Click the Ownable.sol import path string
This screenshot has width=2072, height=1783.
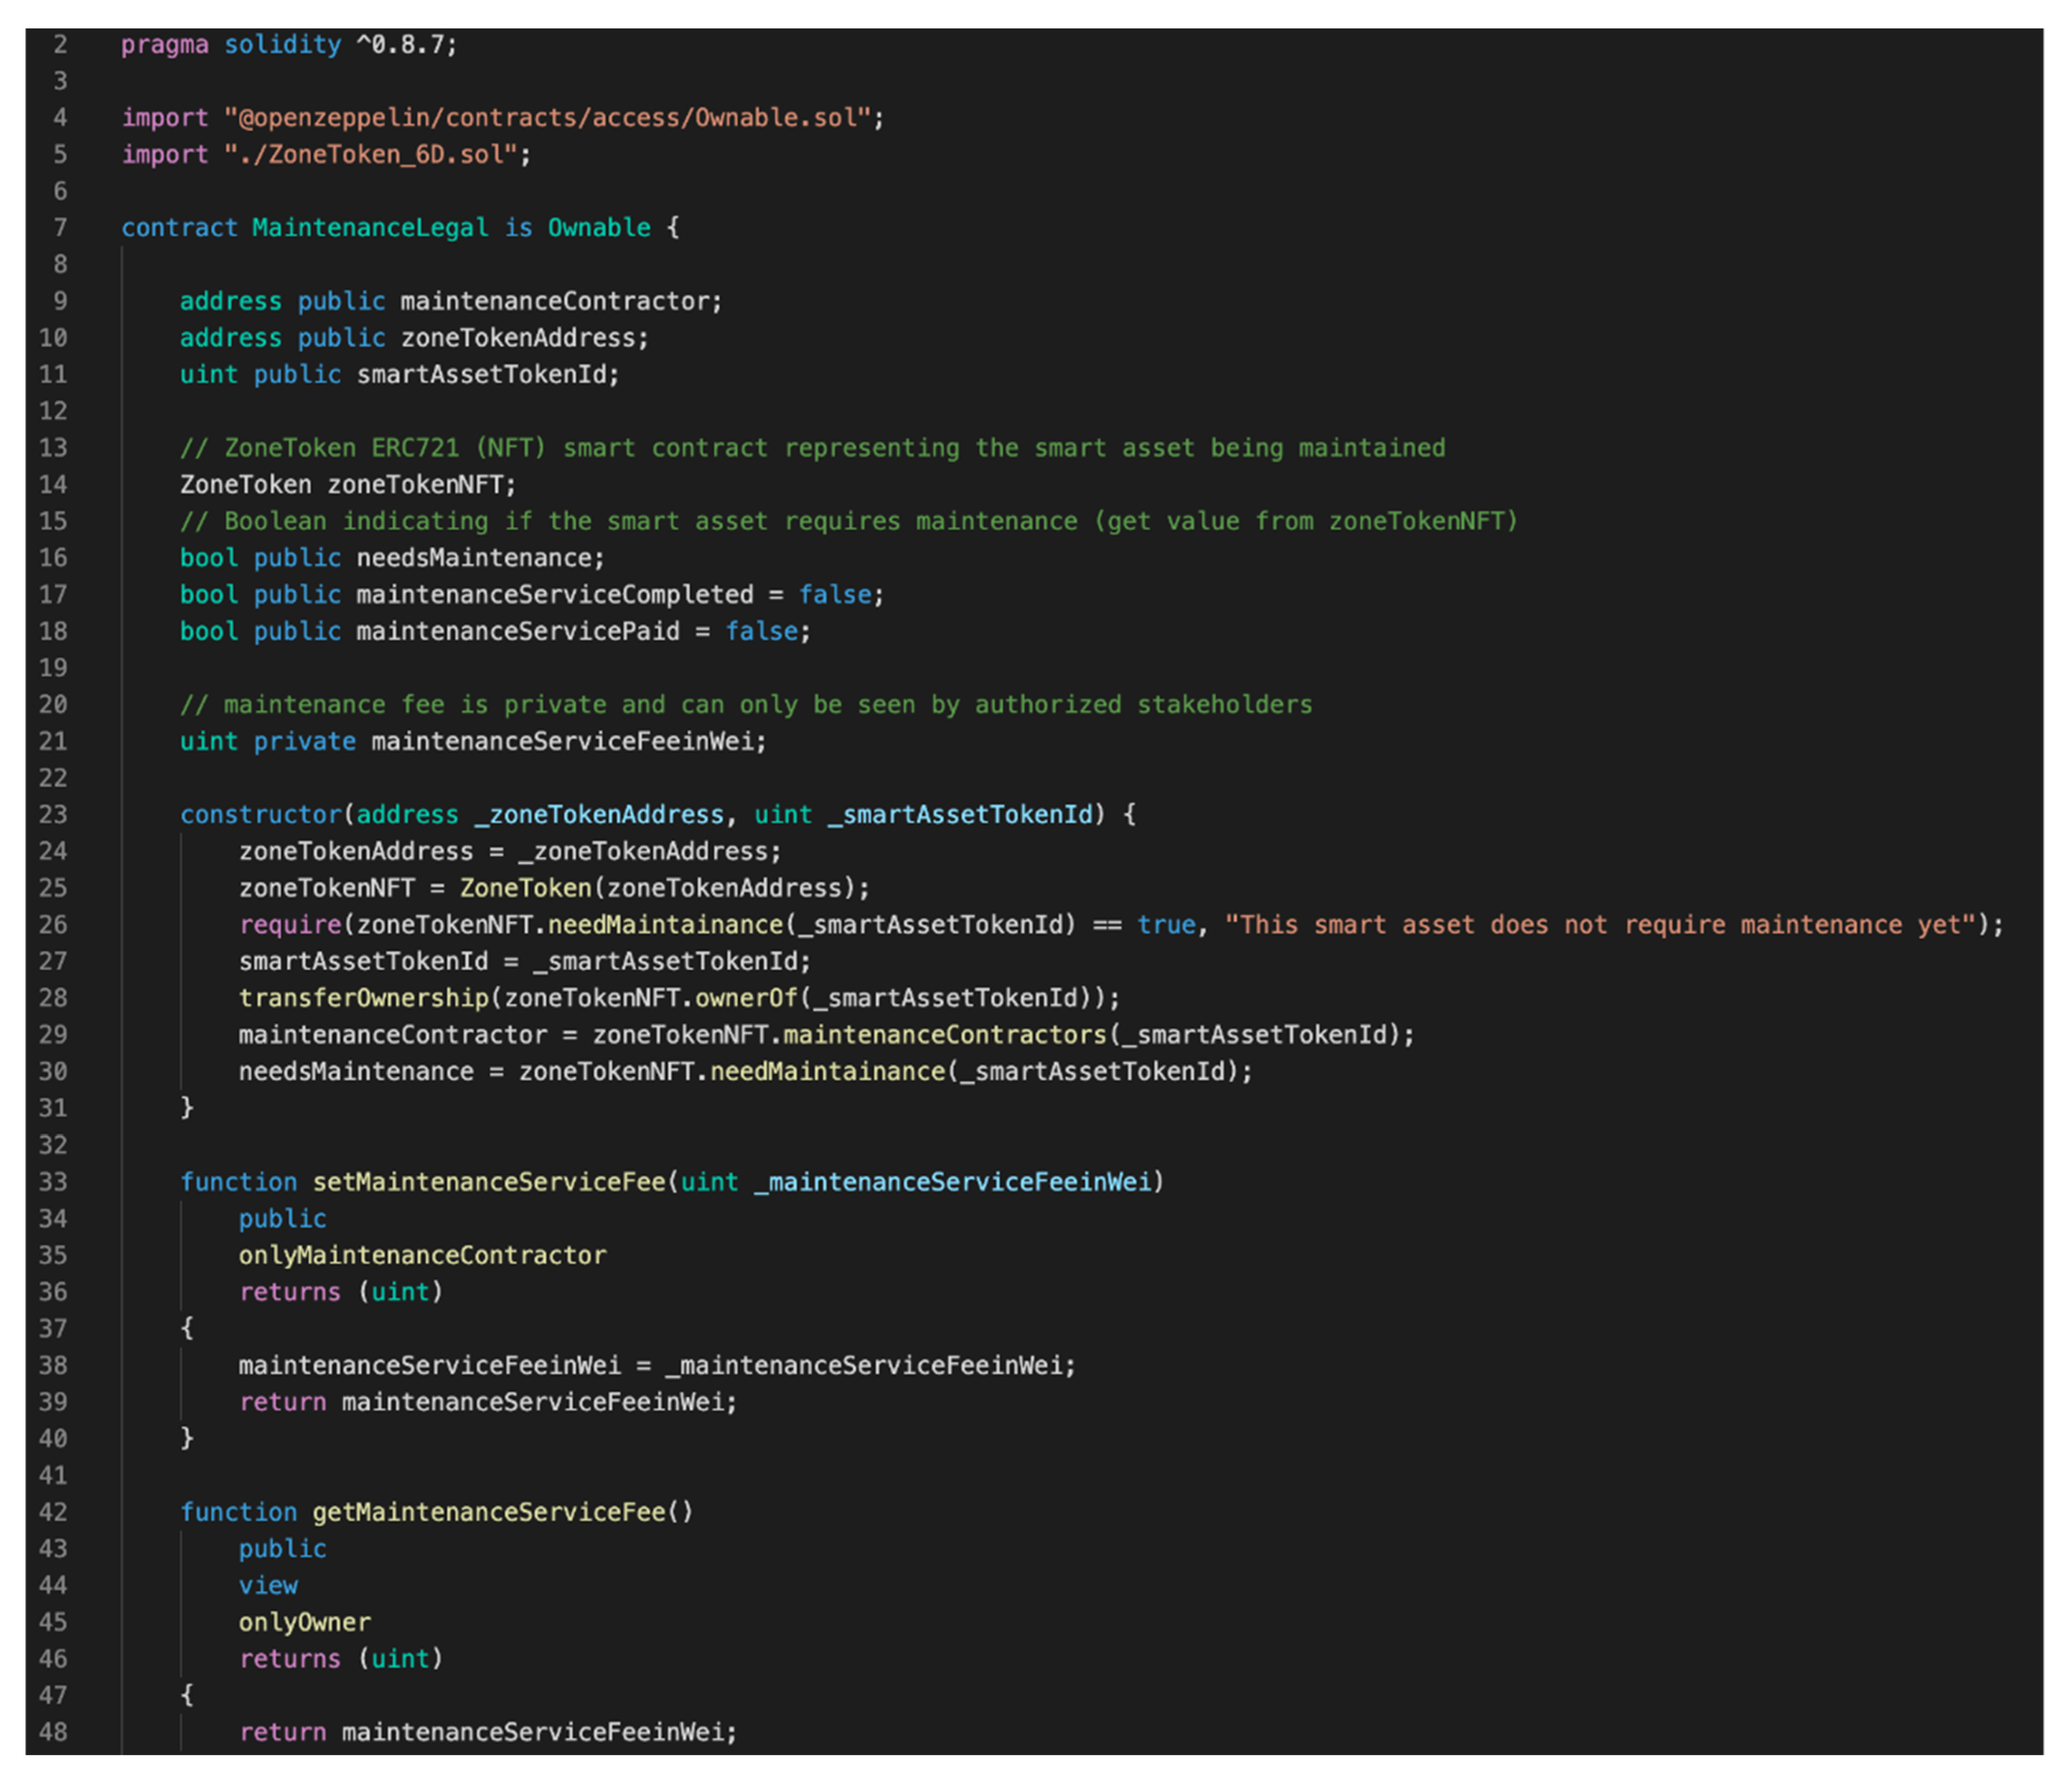pos(548,118)
